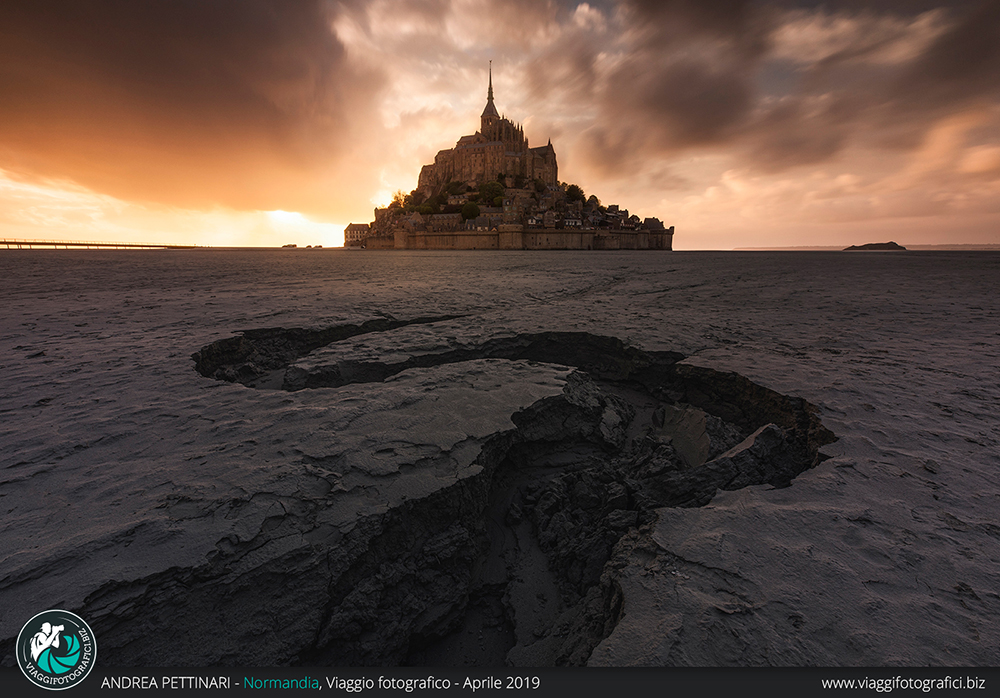
Task: Click the small islet on the right horizon
Action: (x=874, y=246)
